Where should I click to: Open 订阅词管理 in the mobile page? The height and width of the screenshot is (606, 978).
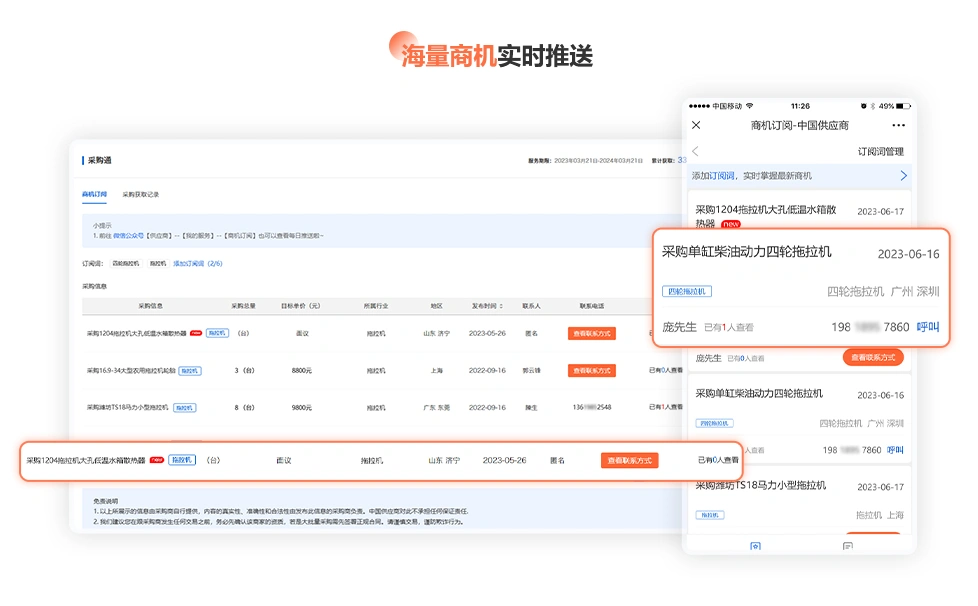click(880, 152)
